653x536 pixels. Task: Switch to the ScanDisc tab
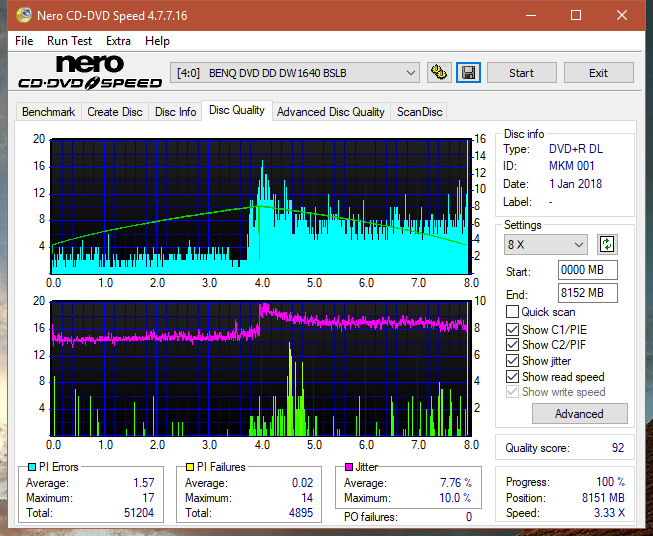(x=419, y=112)
